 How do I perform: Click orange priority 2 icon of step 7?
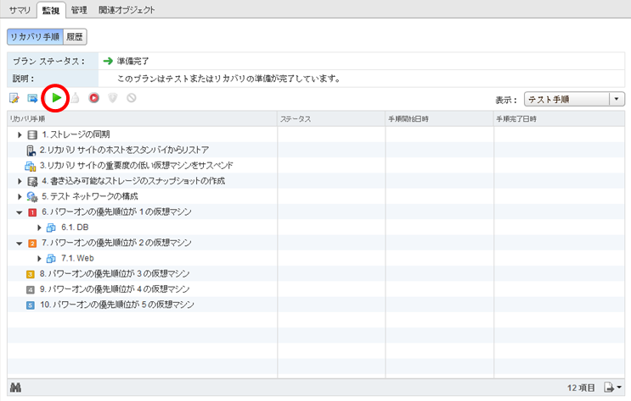tap(32, 243)
